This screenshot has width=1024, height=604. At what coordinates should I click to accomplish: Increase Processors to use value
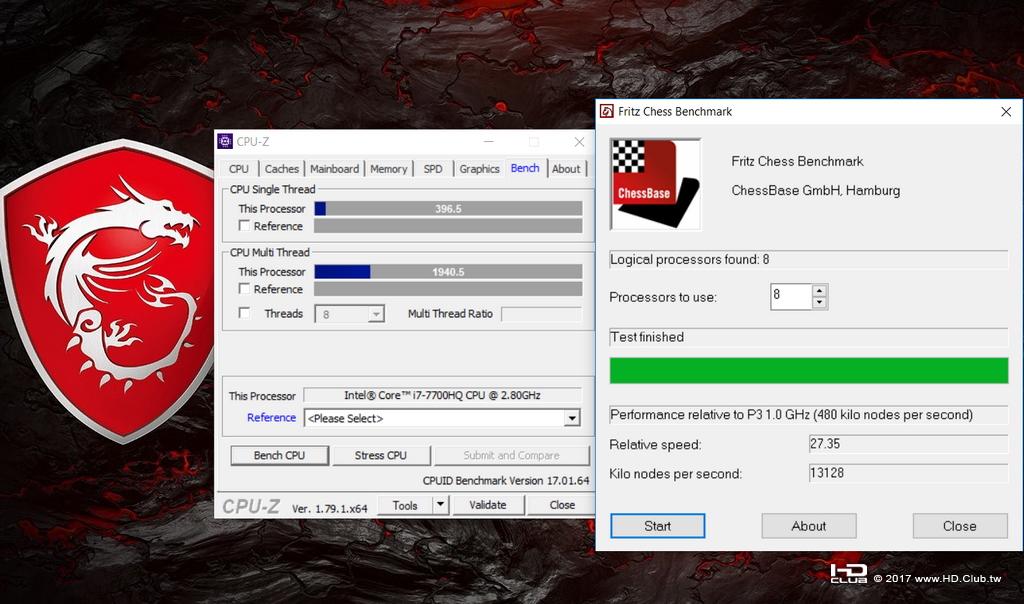[x=820, y=290]
